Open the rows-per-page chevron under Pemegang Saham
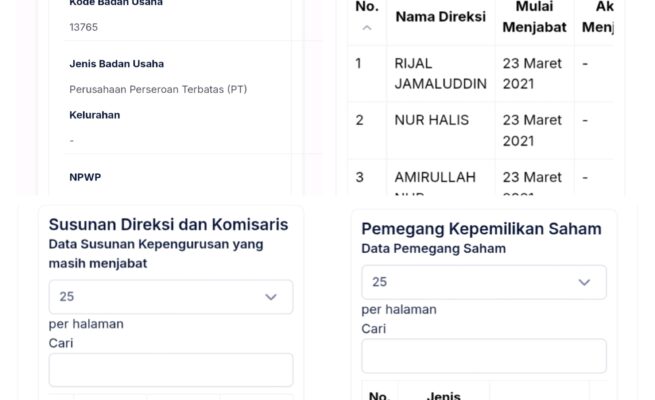655x400 pixels. coord(584,282)
